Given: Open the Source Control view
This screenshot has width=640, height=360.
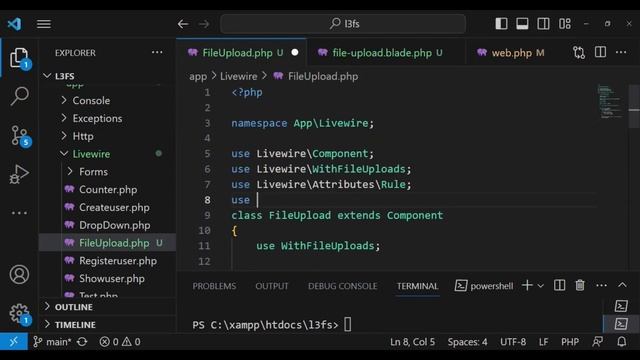Looking at the screenshot, I should click(x=19, y=135).
